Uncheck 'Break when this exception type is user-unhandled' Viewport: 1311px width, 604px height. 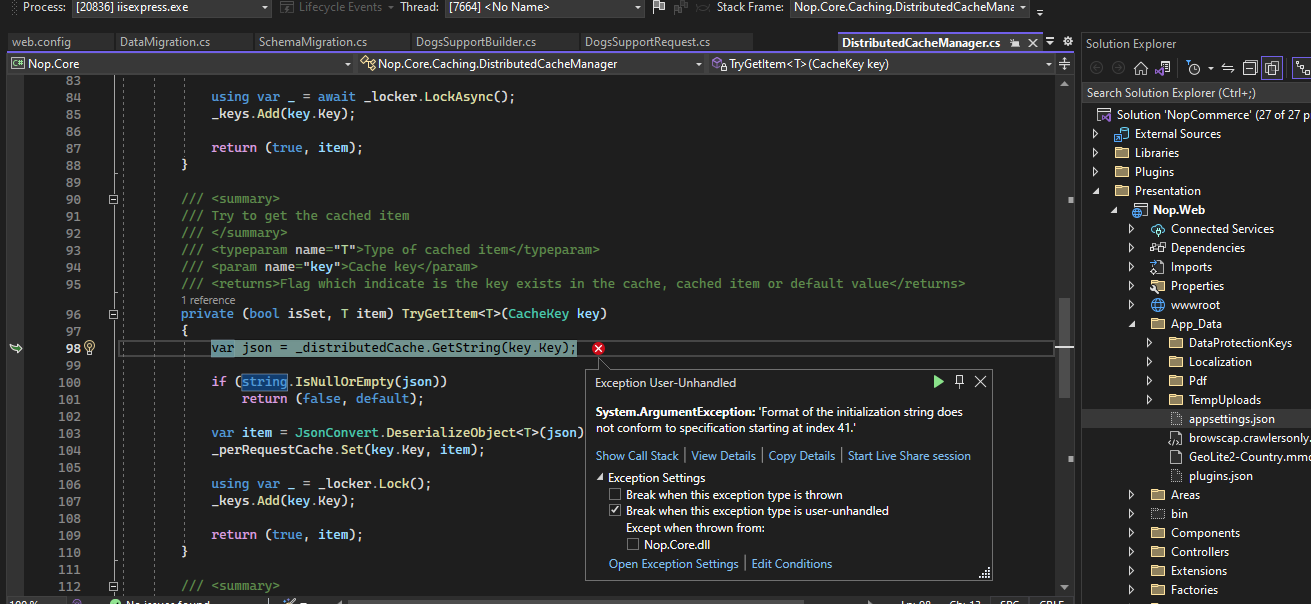tap(616, 511)
